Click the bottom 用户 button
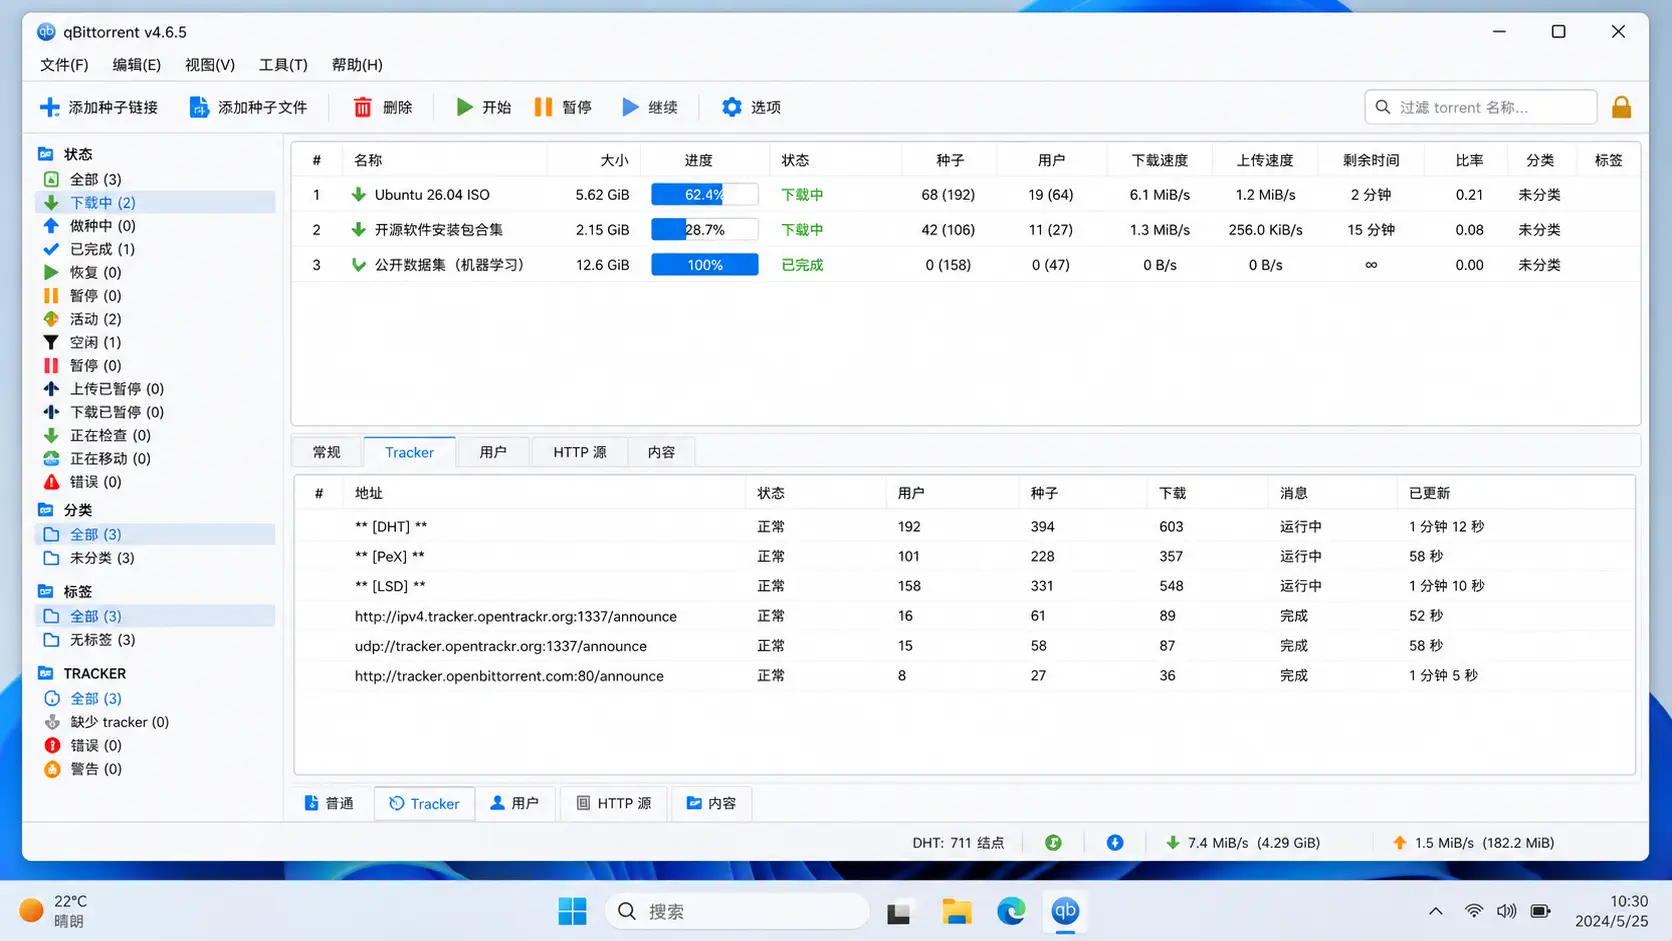The height and width of the screenshot is (941, 1672). point(515,803)
